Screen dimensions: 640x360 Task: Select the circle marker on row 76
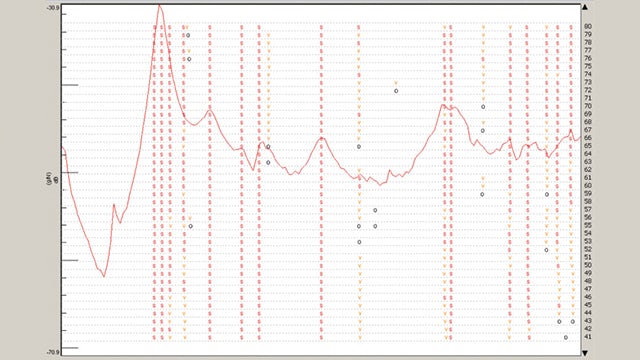189,59
